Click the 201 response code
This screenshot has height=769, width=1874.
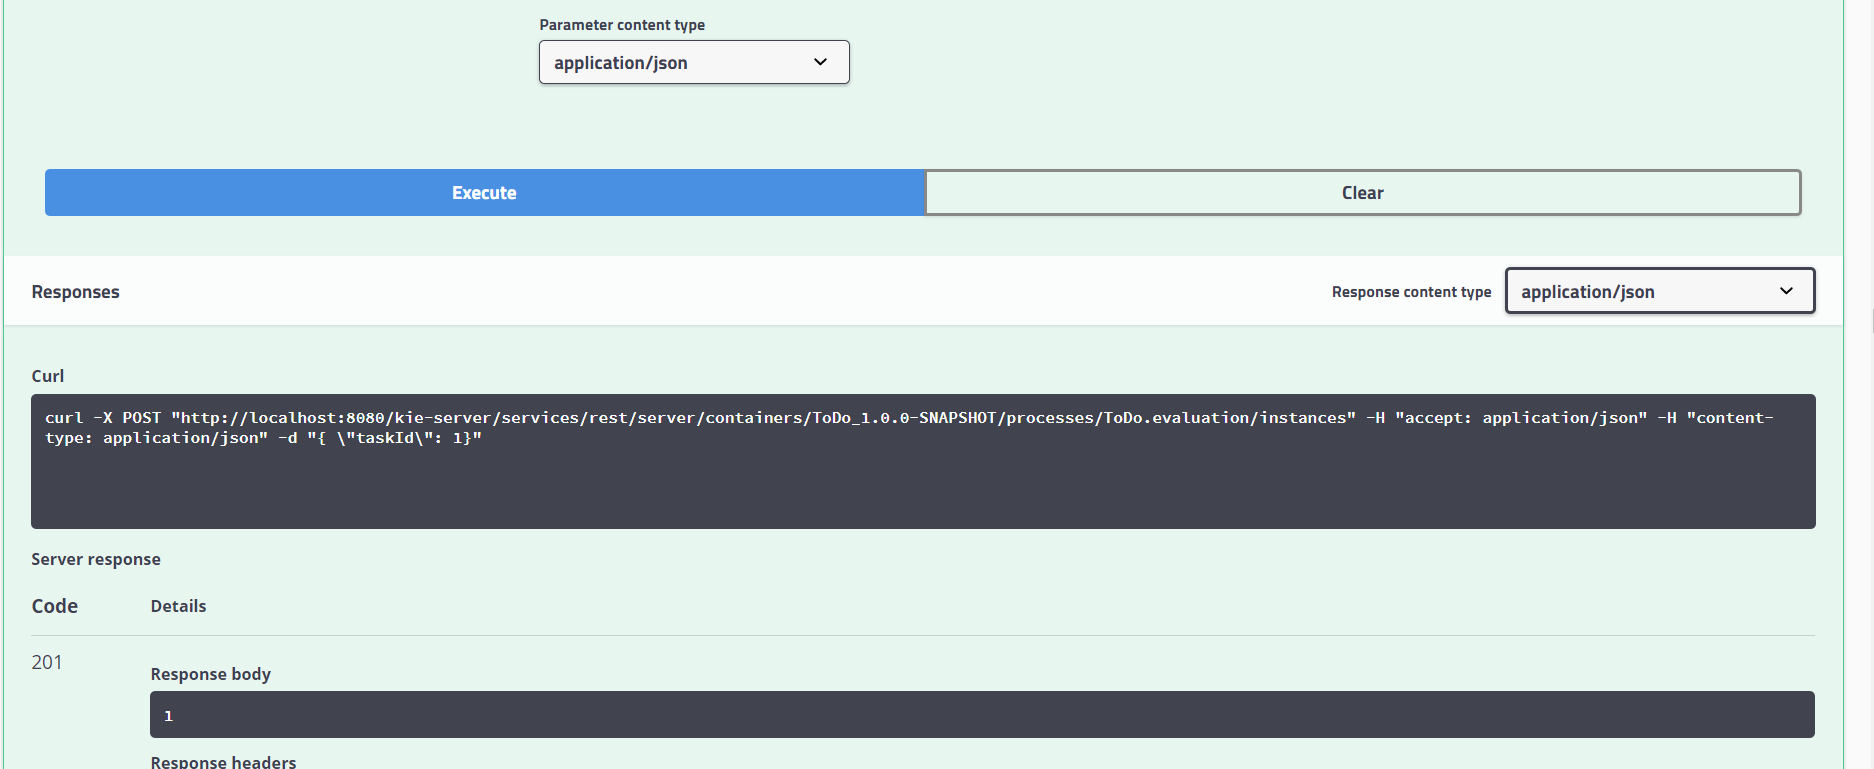(x=47, y=662)
